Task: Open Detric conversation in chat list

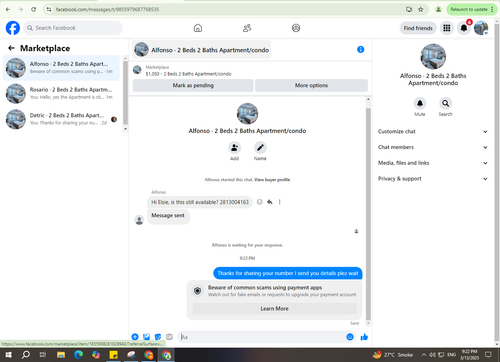Action: (x=61, y=119)
